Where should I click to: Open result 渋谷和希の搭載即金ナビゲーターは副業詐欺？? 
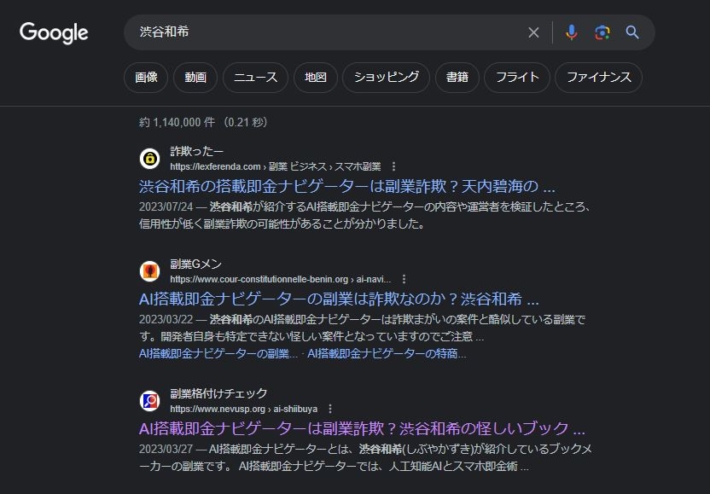pos(347,186)
